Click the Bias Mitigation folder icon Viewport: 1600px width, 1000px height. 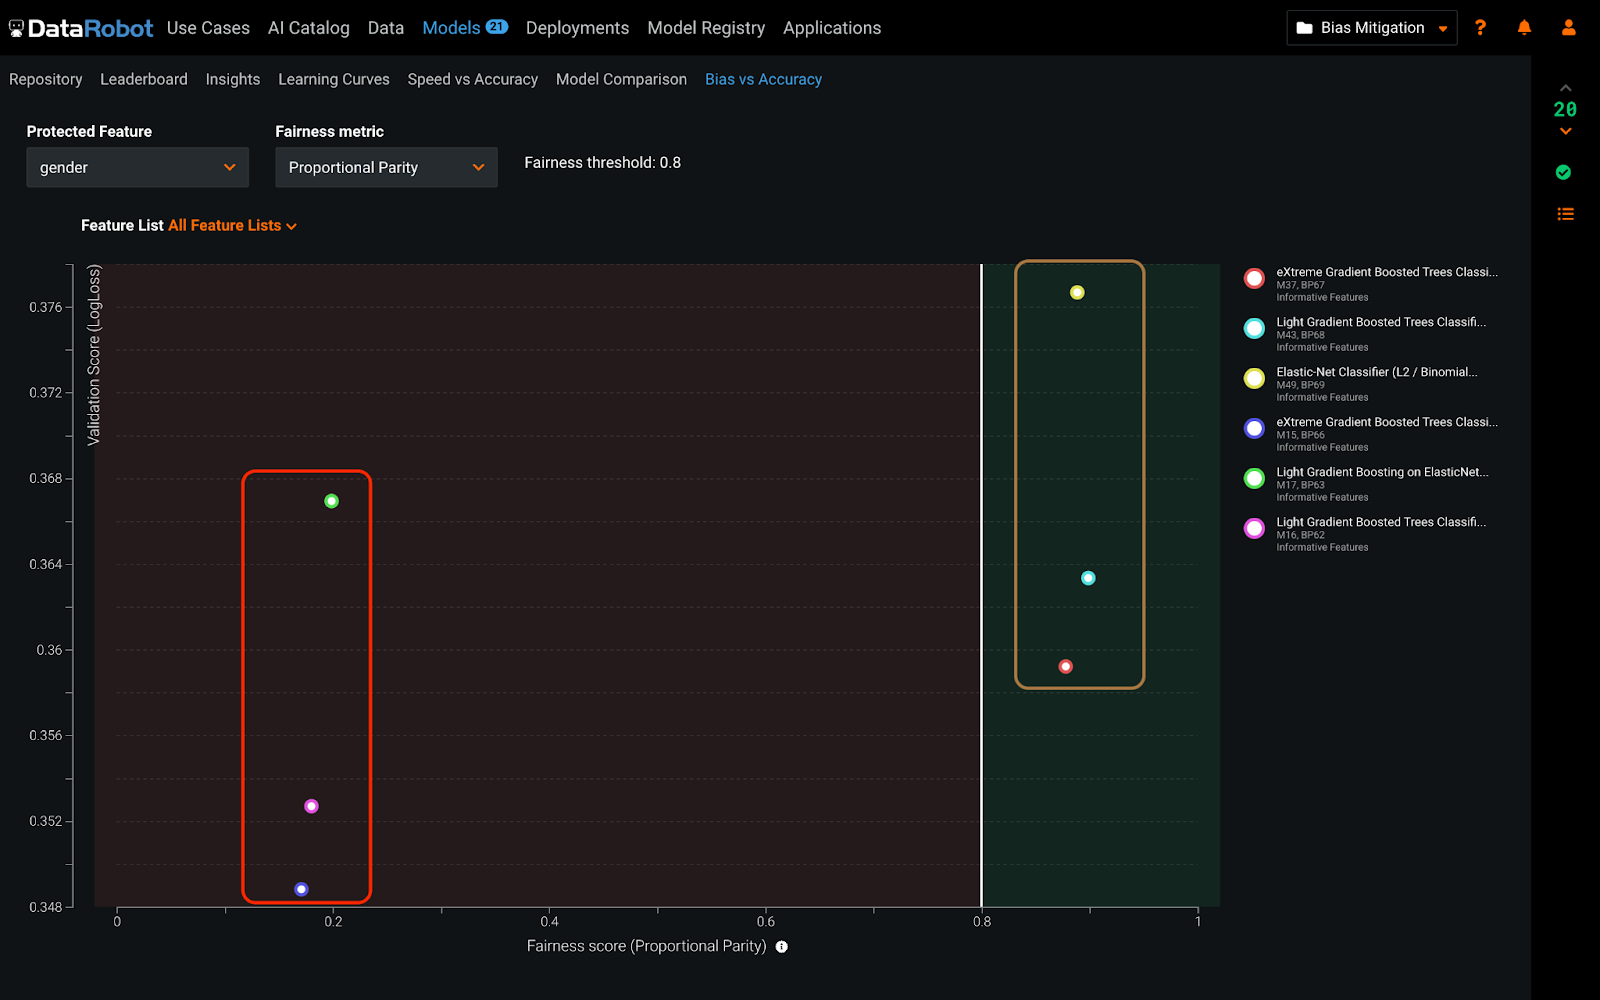pos(1304,28)
